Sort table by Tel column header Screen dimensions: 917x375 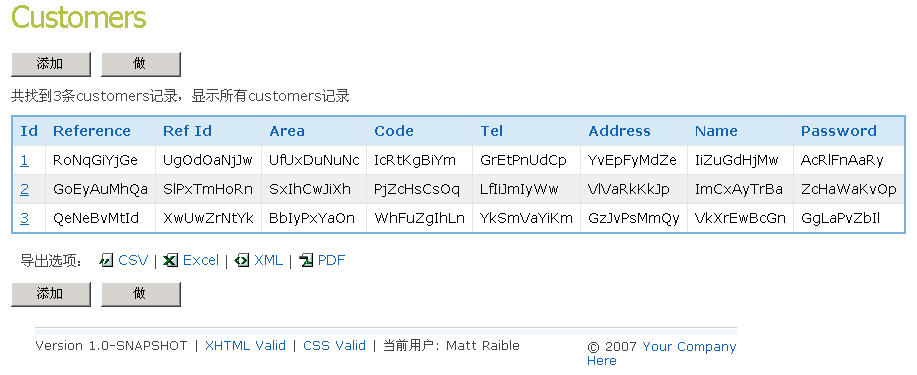492,131
